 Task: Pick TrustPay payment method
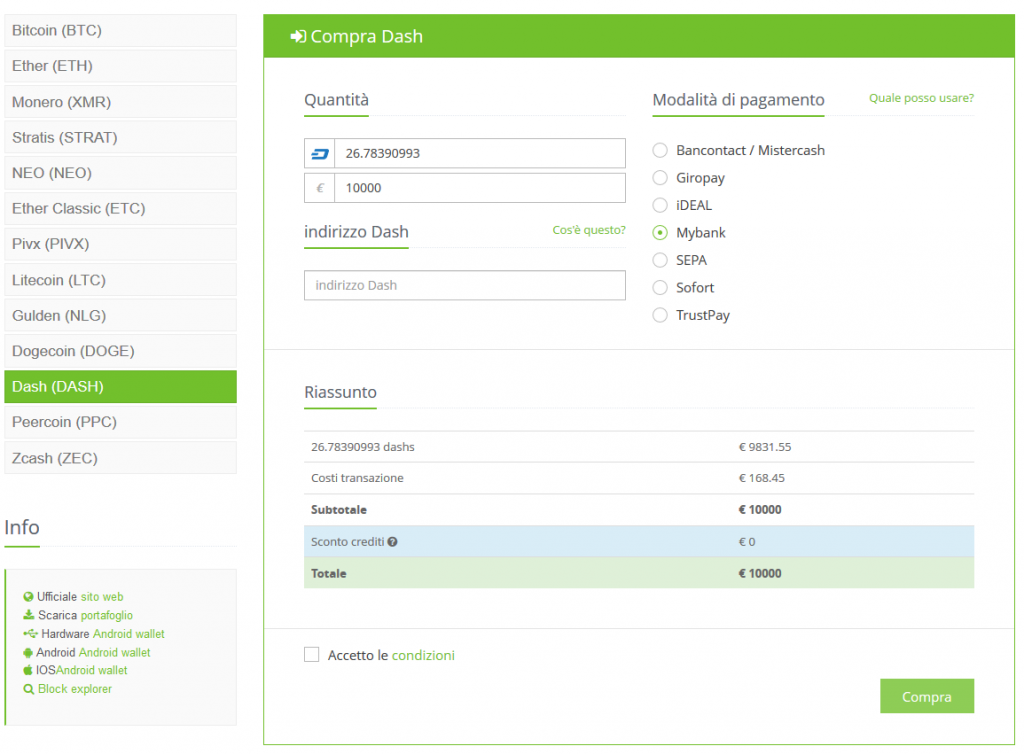pos(660,315)
